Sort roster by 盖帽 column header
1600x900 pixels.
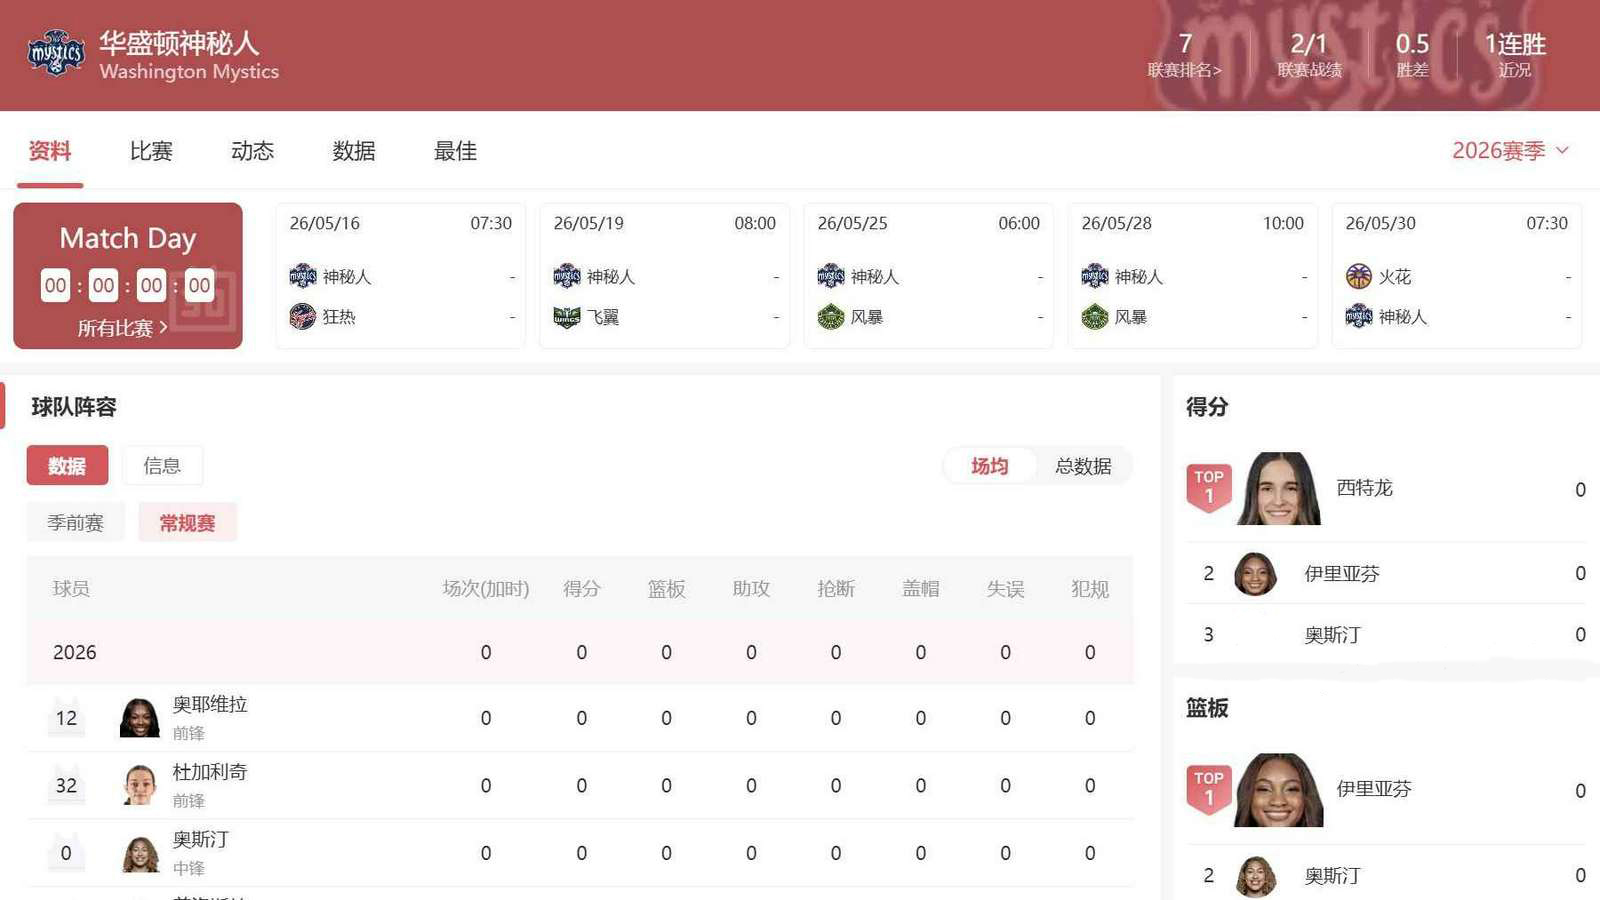921,589
